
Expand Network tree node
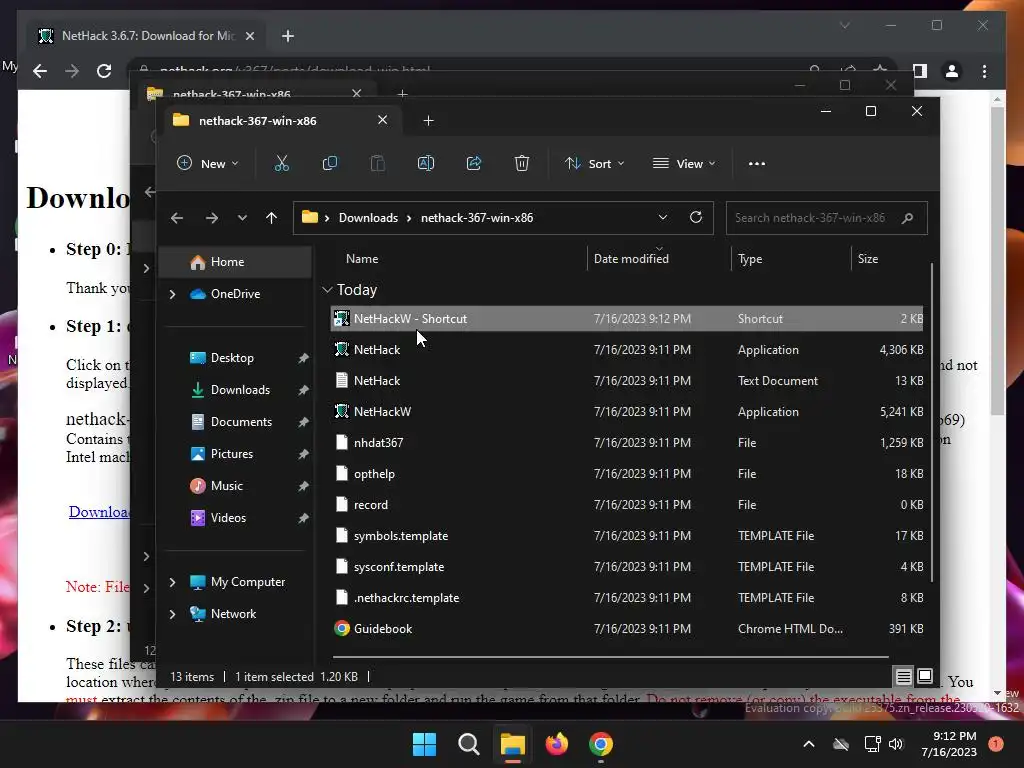pos(172,614)
